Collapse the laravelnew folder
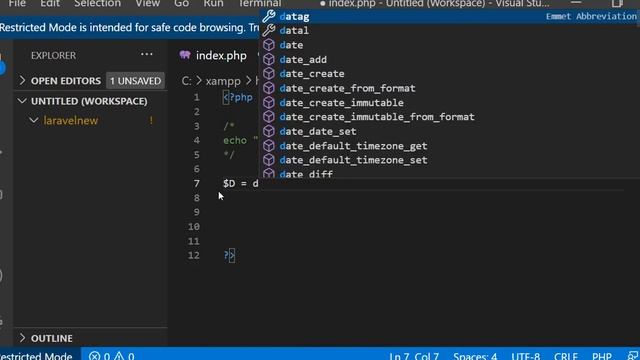Viewport: 640px width, 360px height. tap(34, 120)
